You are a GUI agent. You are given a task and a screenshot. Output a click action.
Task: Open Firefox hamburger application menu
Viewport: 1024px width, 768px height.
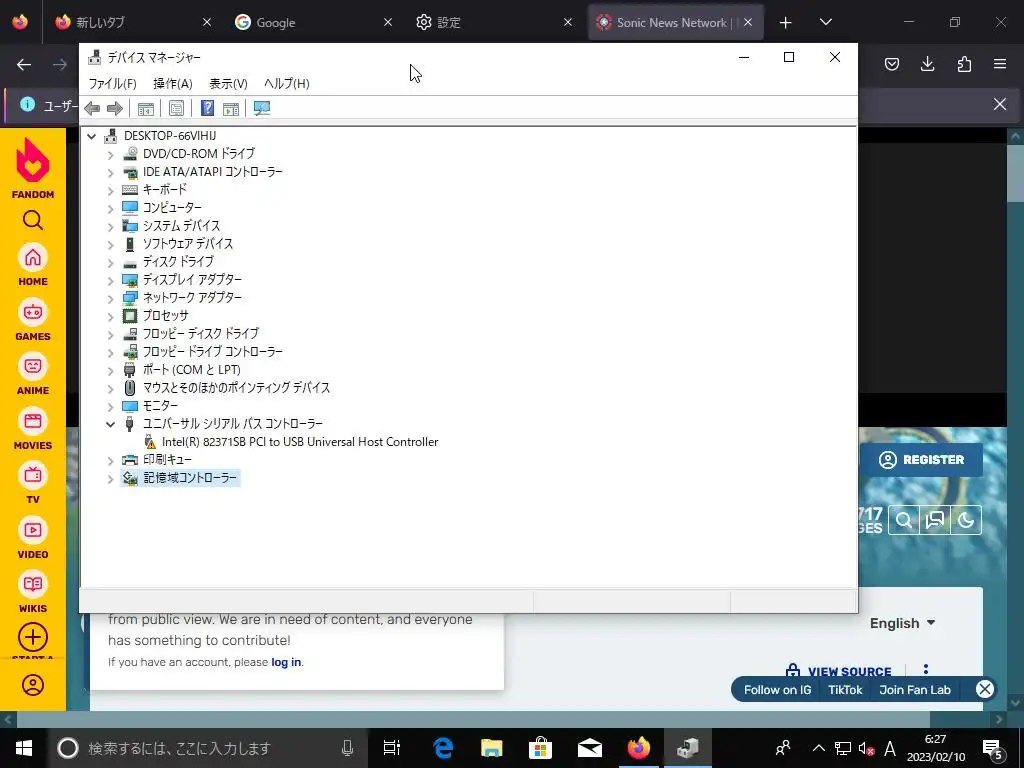click(x=1000, y=64)
